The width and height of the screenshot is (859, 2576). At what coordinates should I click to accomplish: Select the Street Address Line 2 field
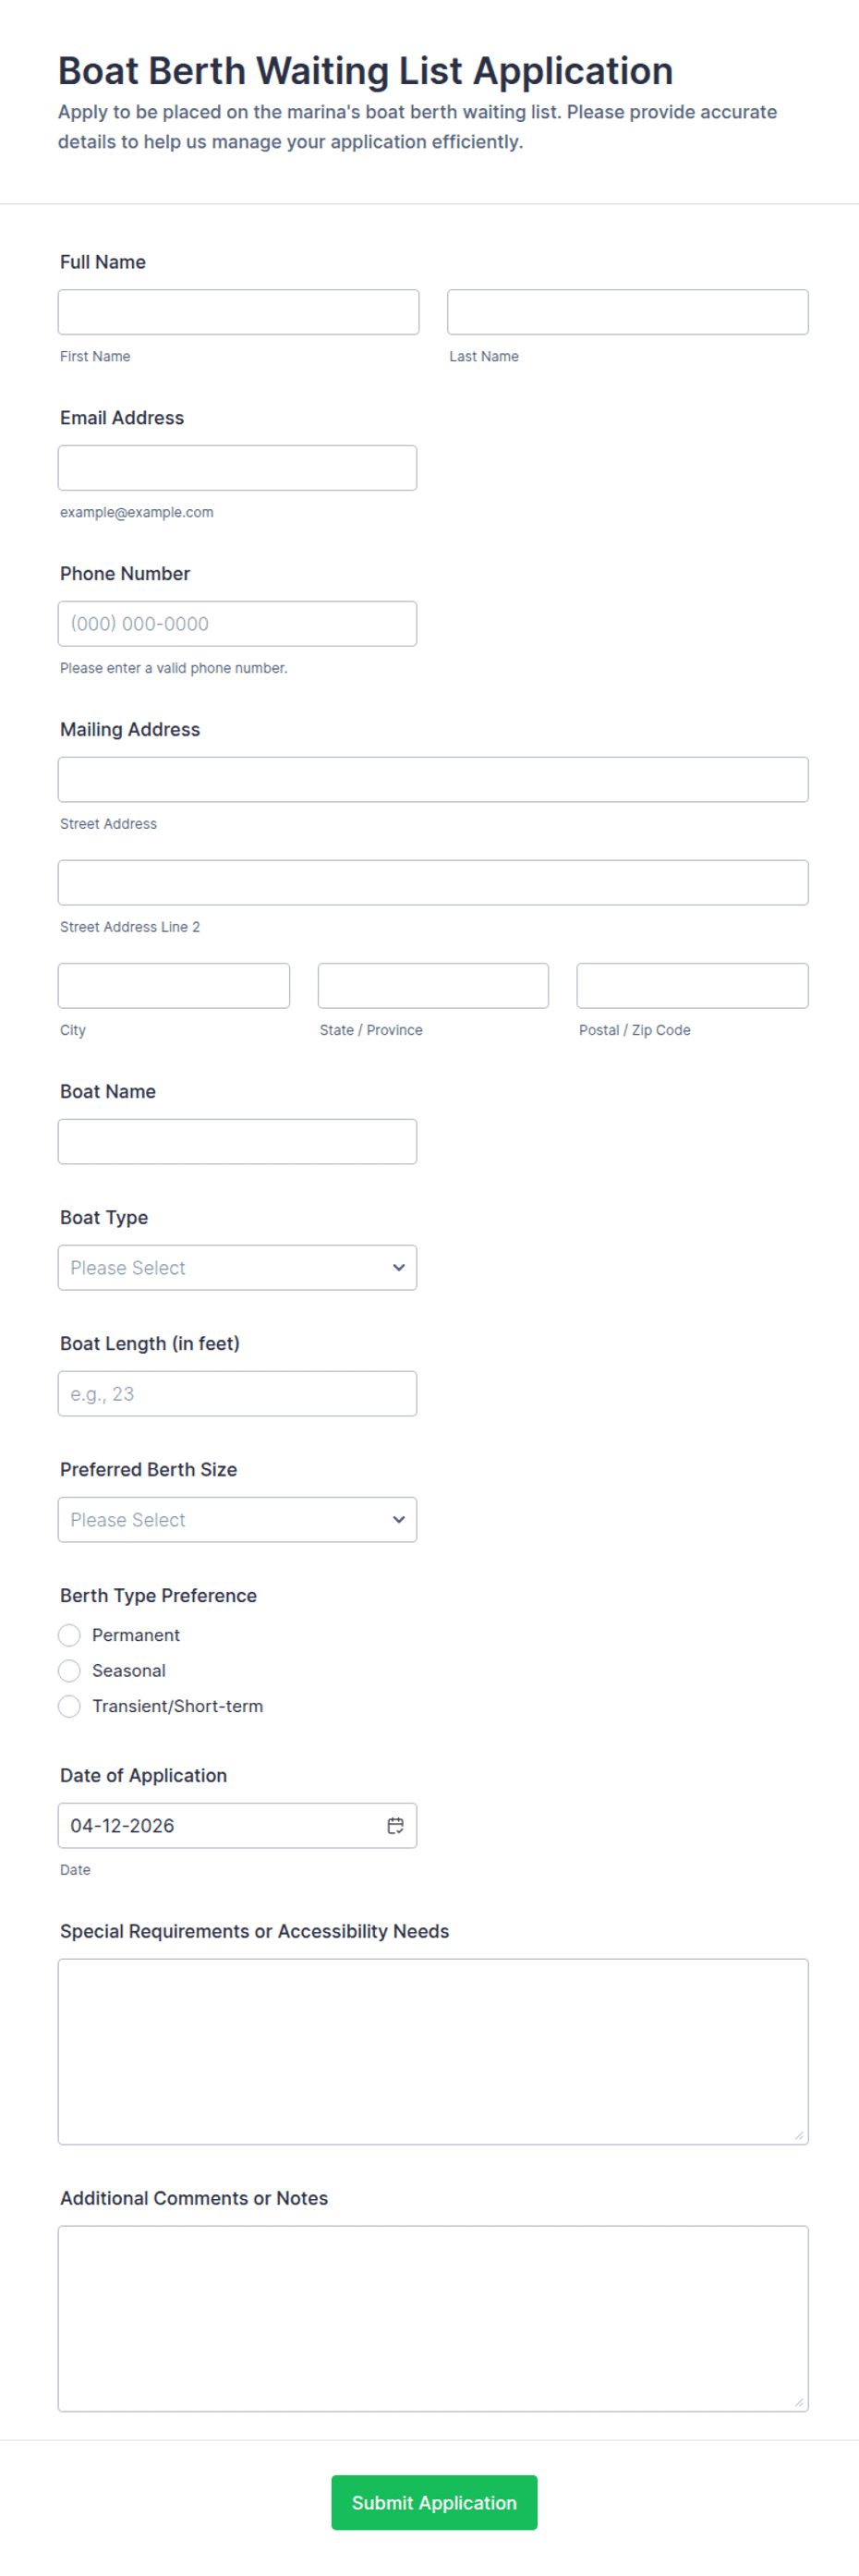pos(433,882)
